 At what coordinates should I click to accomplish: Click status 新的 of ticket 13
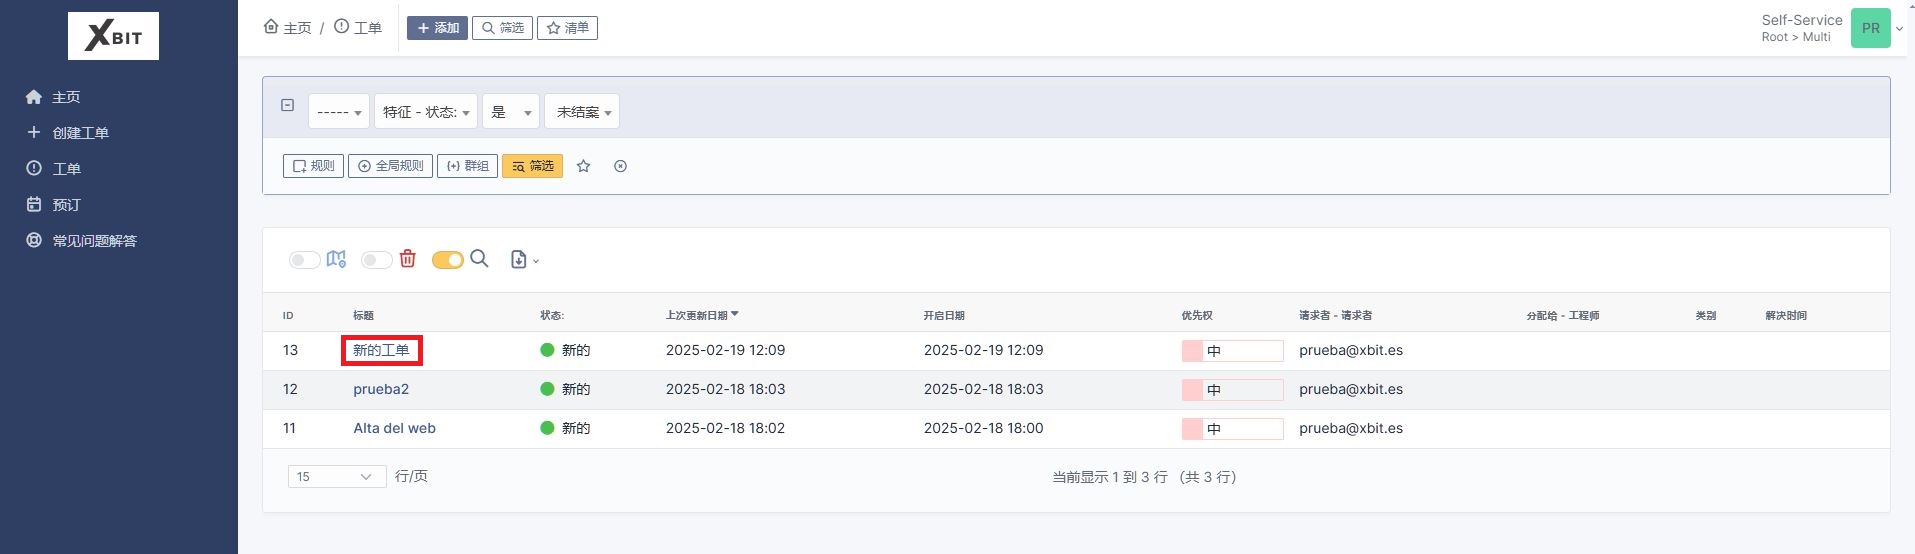565,351
